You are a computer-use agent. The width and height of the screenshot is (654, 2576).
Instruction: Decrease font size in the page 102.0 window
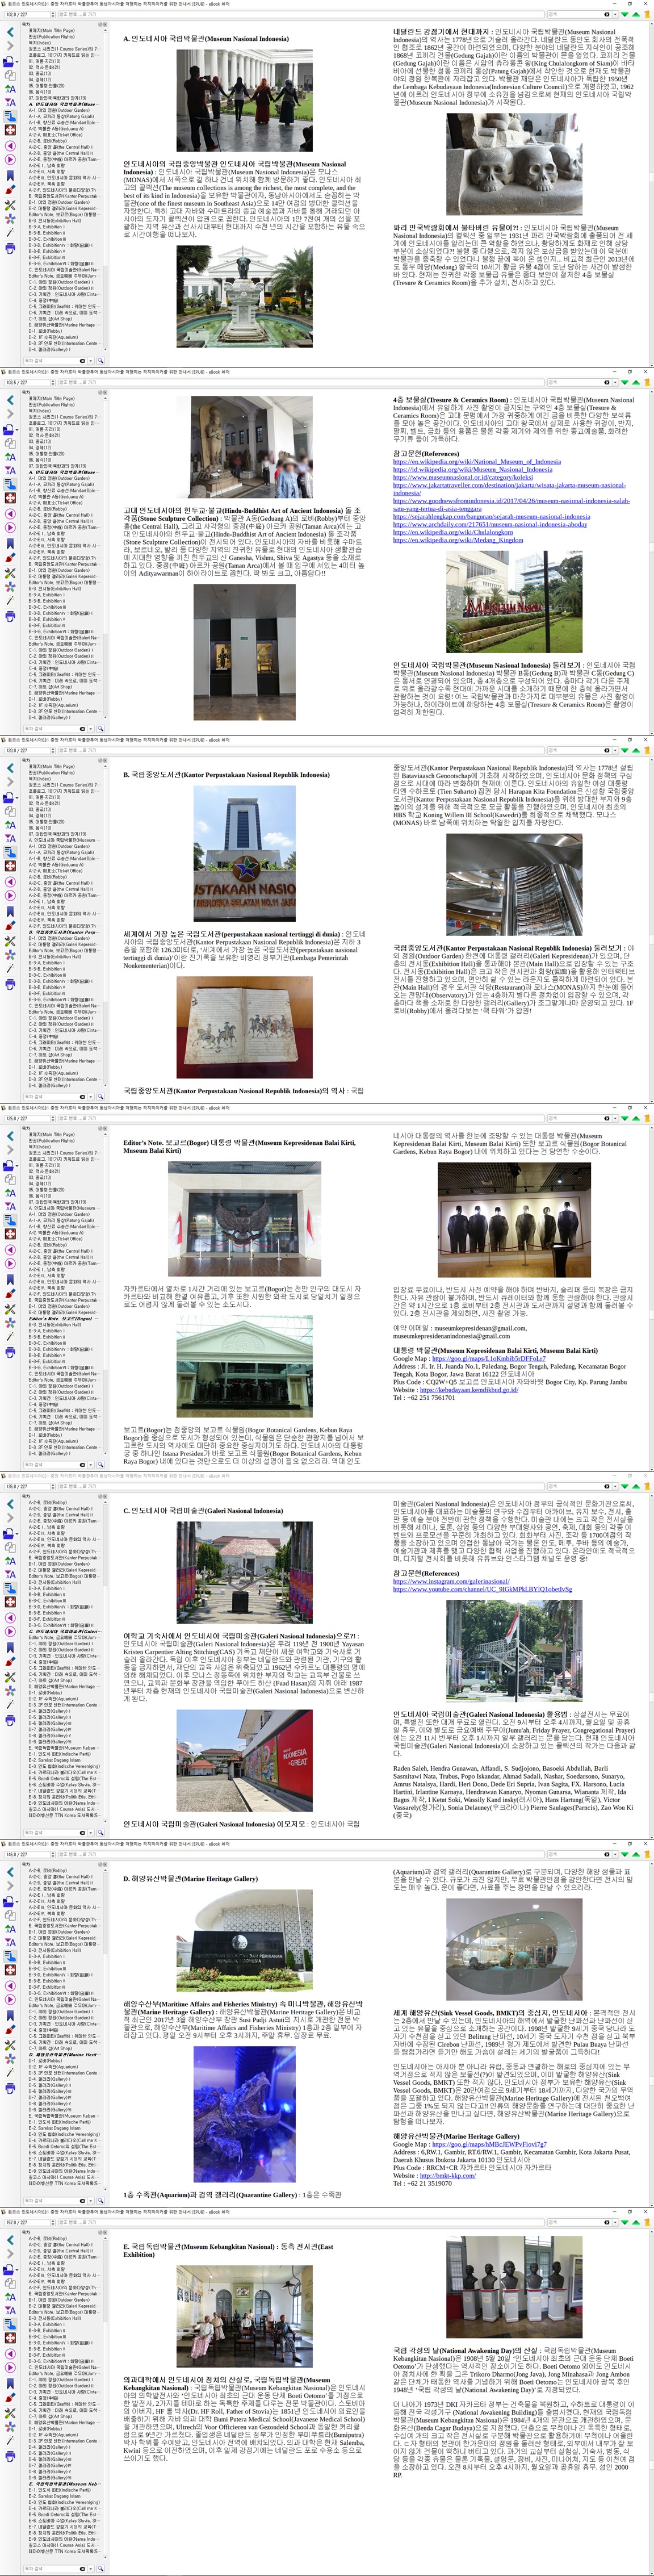[x=10, y=103]
